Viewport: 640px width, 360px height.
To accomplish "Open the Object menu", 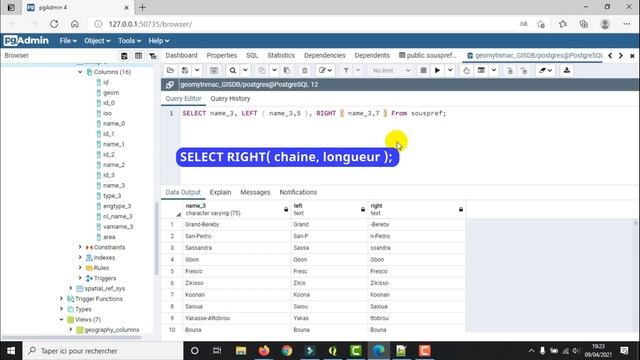I will pos(97,41).
